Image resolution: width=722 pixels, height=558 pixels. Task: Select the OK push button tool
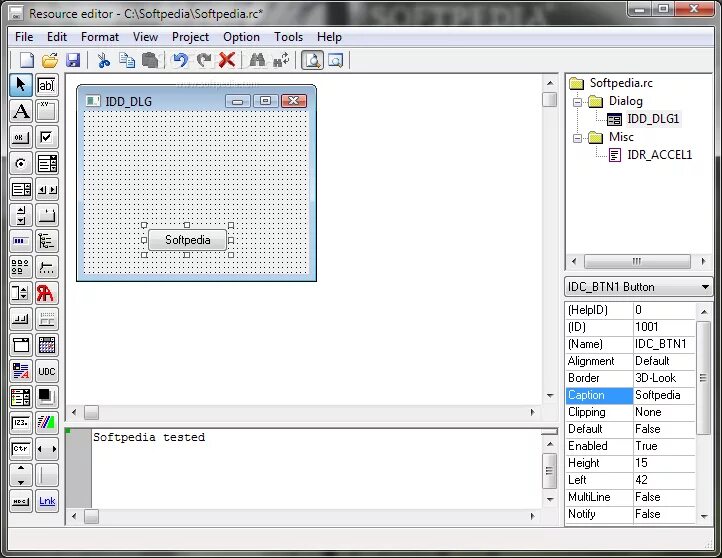tap(21, 137)
